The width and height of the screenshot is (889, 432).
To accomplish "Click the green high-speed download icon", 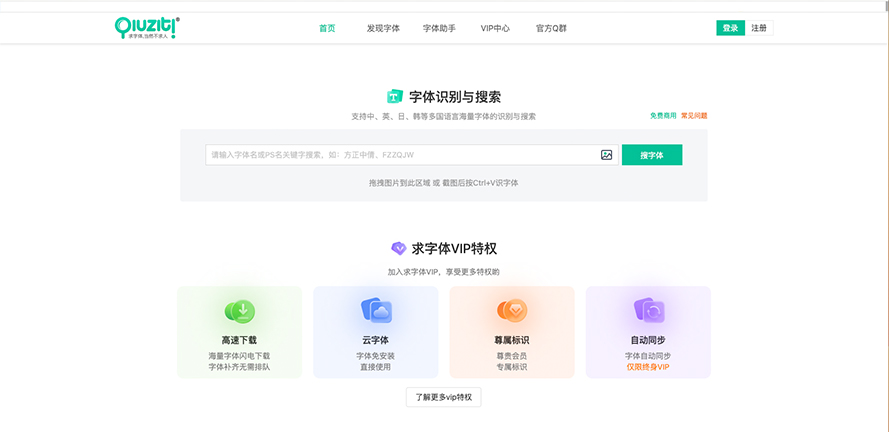I will 240,311.
